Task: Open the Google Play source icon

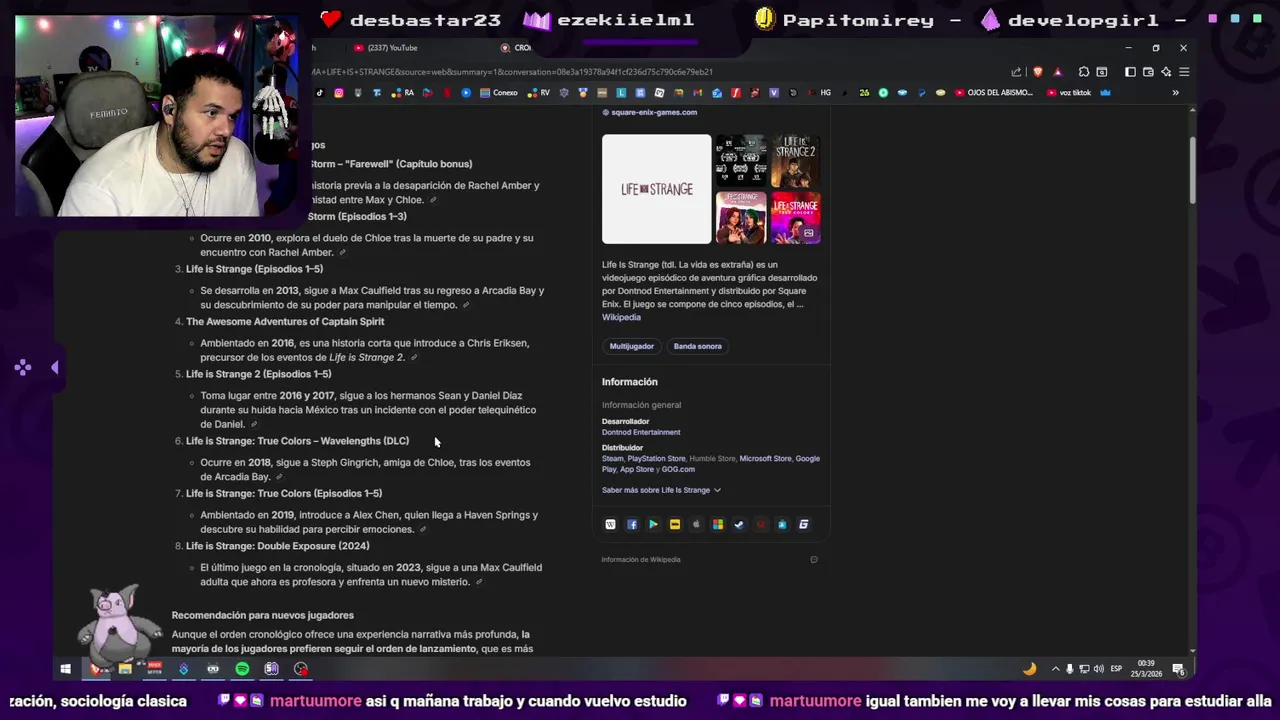Action: pos(653,524)
